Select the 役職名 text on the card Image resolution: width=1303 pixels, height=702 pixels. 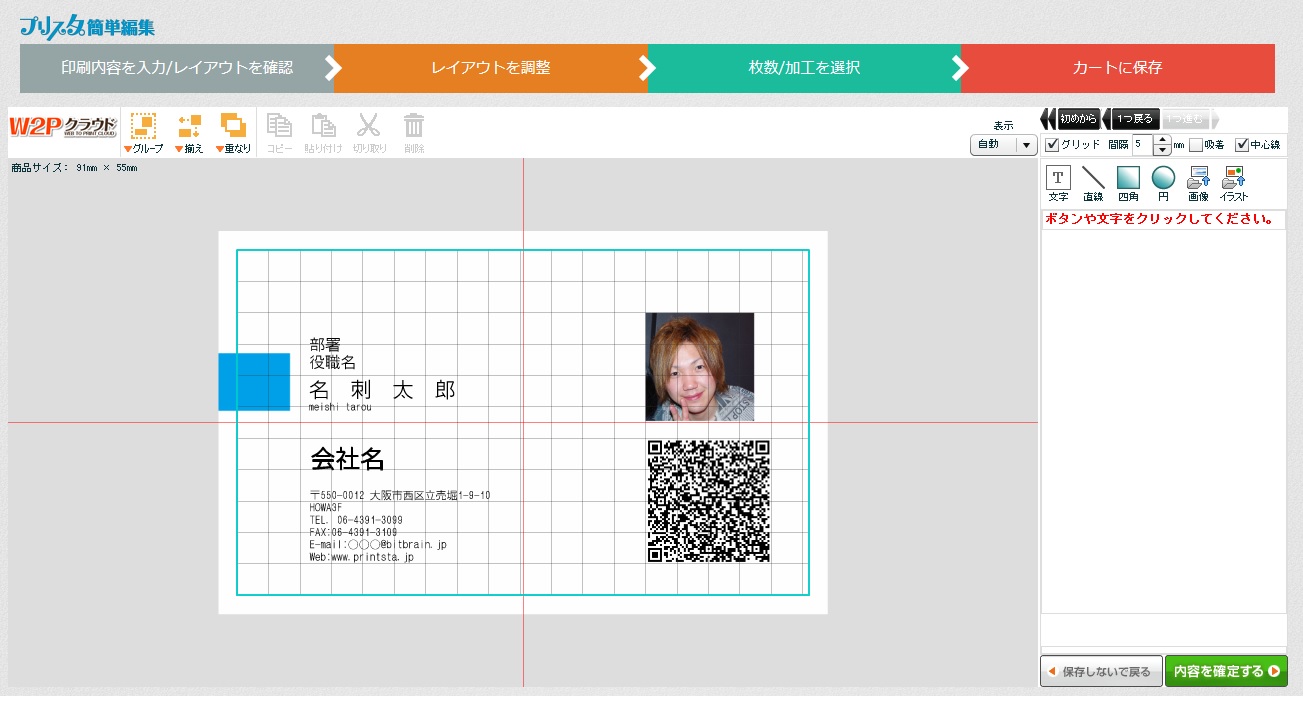pos(333,362)
